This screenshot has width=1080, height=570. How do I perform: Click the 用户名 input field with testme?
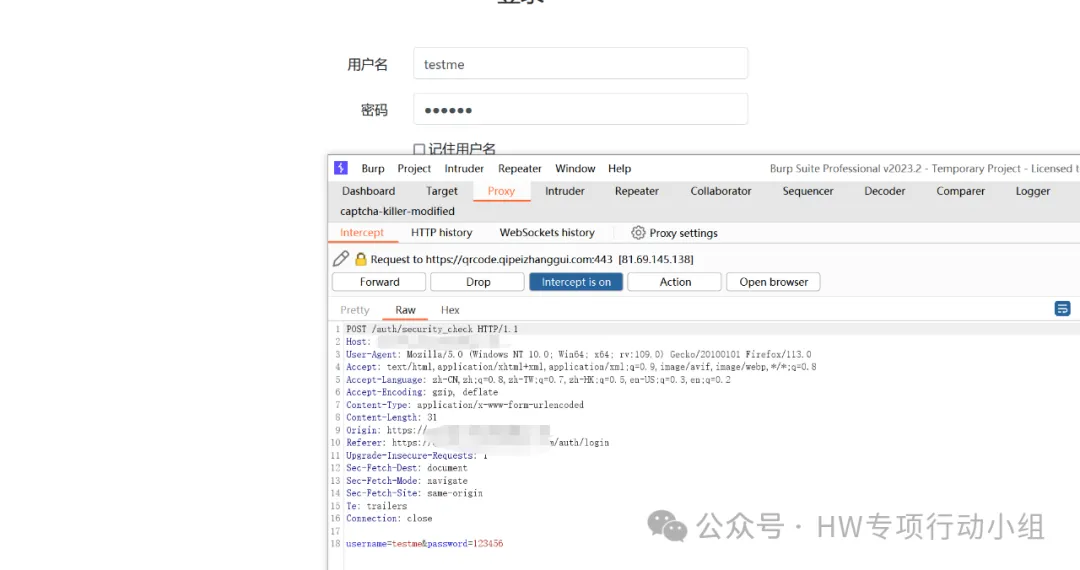[x=580, y=63]
